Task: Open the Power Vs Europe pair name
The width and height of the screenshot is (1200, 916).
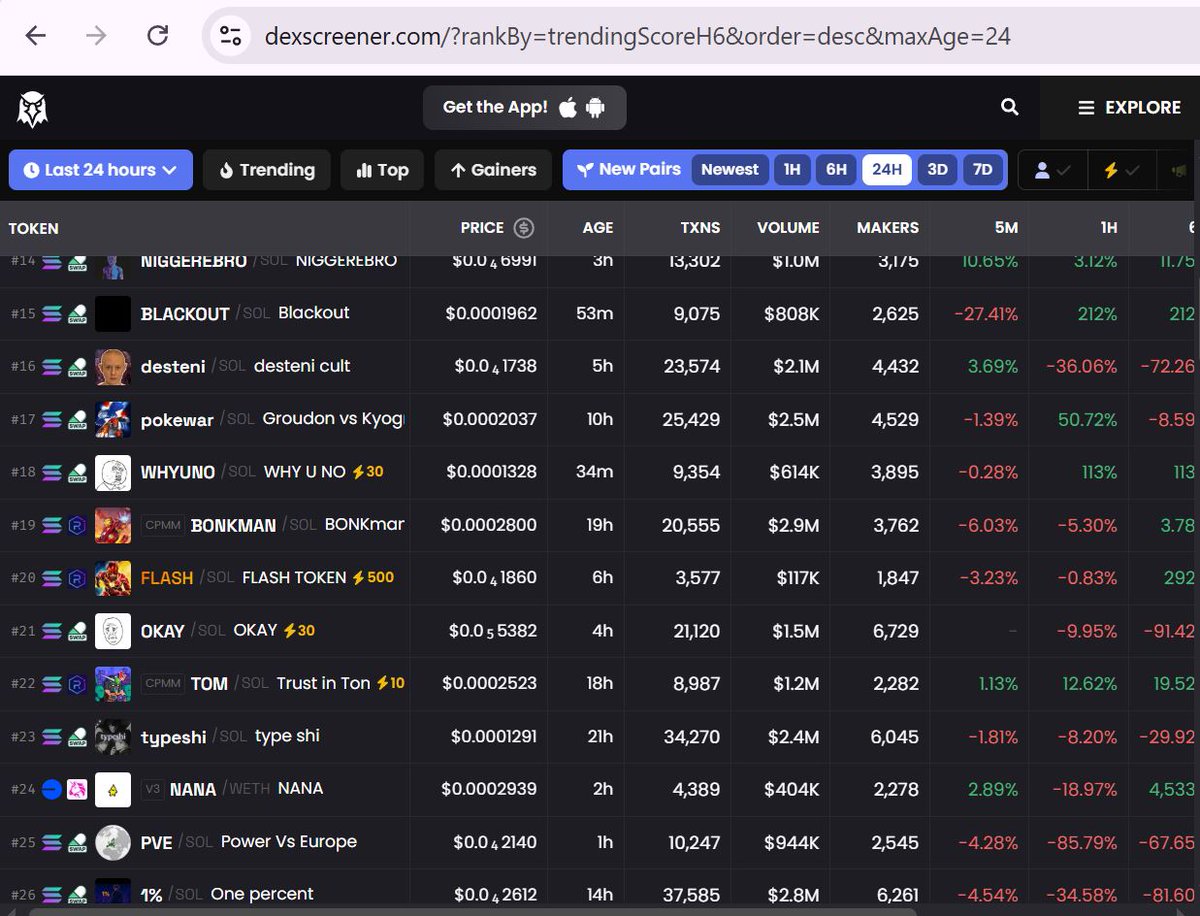Action: (288, 841)
